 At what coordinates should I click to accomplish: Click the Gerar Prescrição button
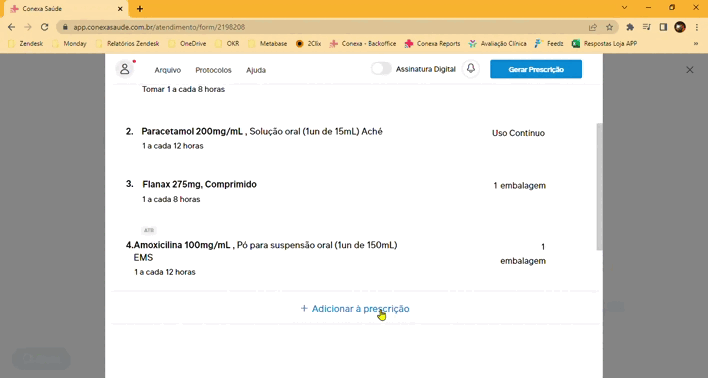click(536, 69)
